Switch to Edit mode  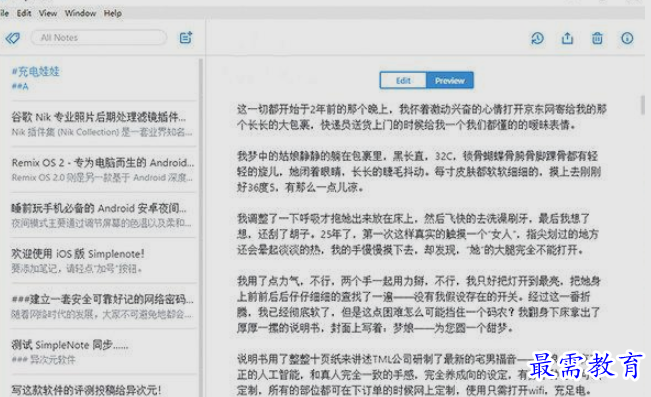403,81
